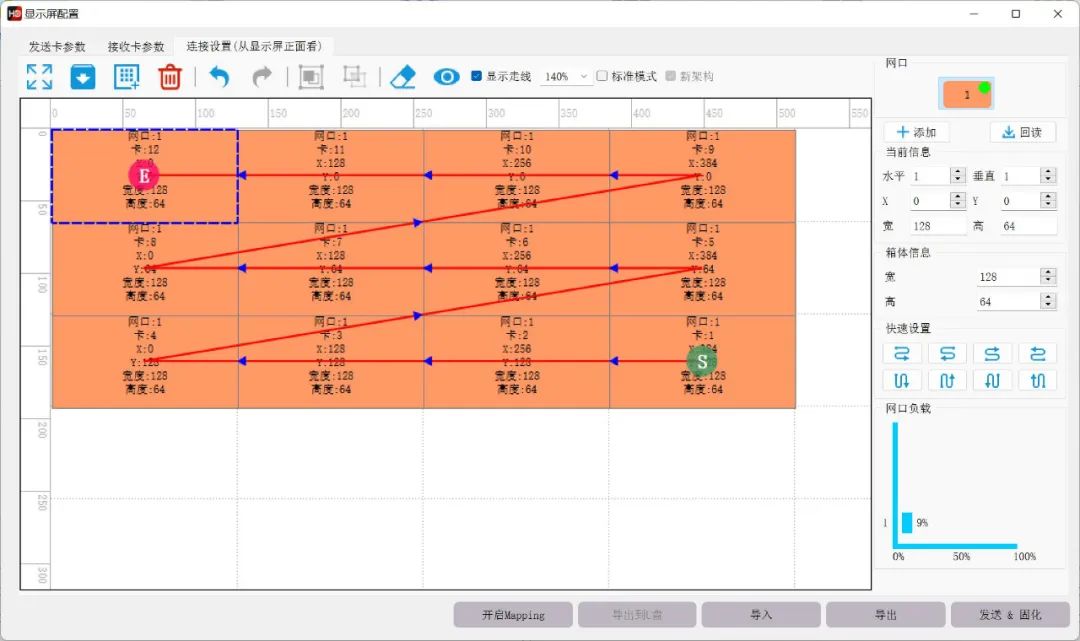Click the pink E end marker
Image resolution: width=1080 pixels, height=641 pixels.
[144, 176]
